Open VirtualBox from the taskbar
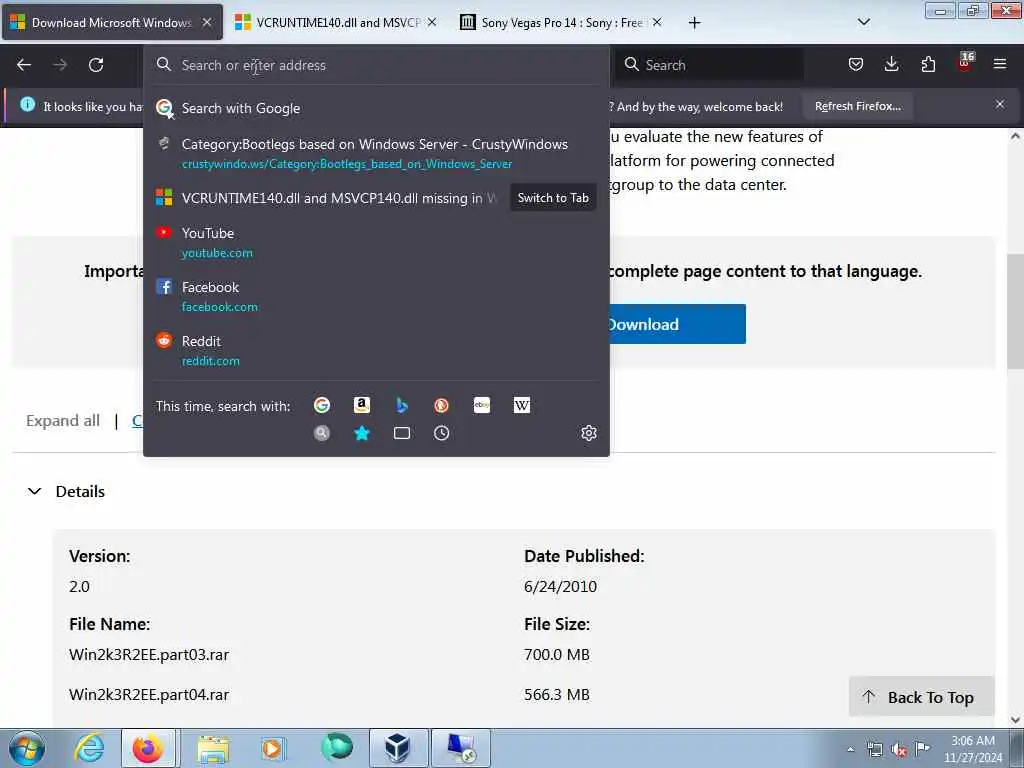 398,748
